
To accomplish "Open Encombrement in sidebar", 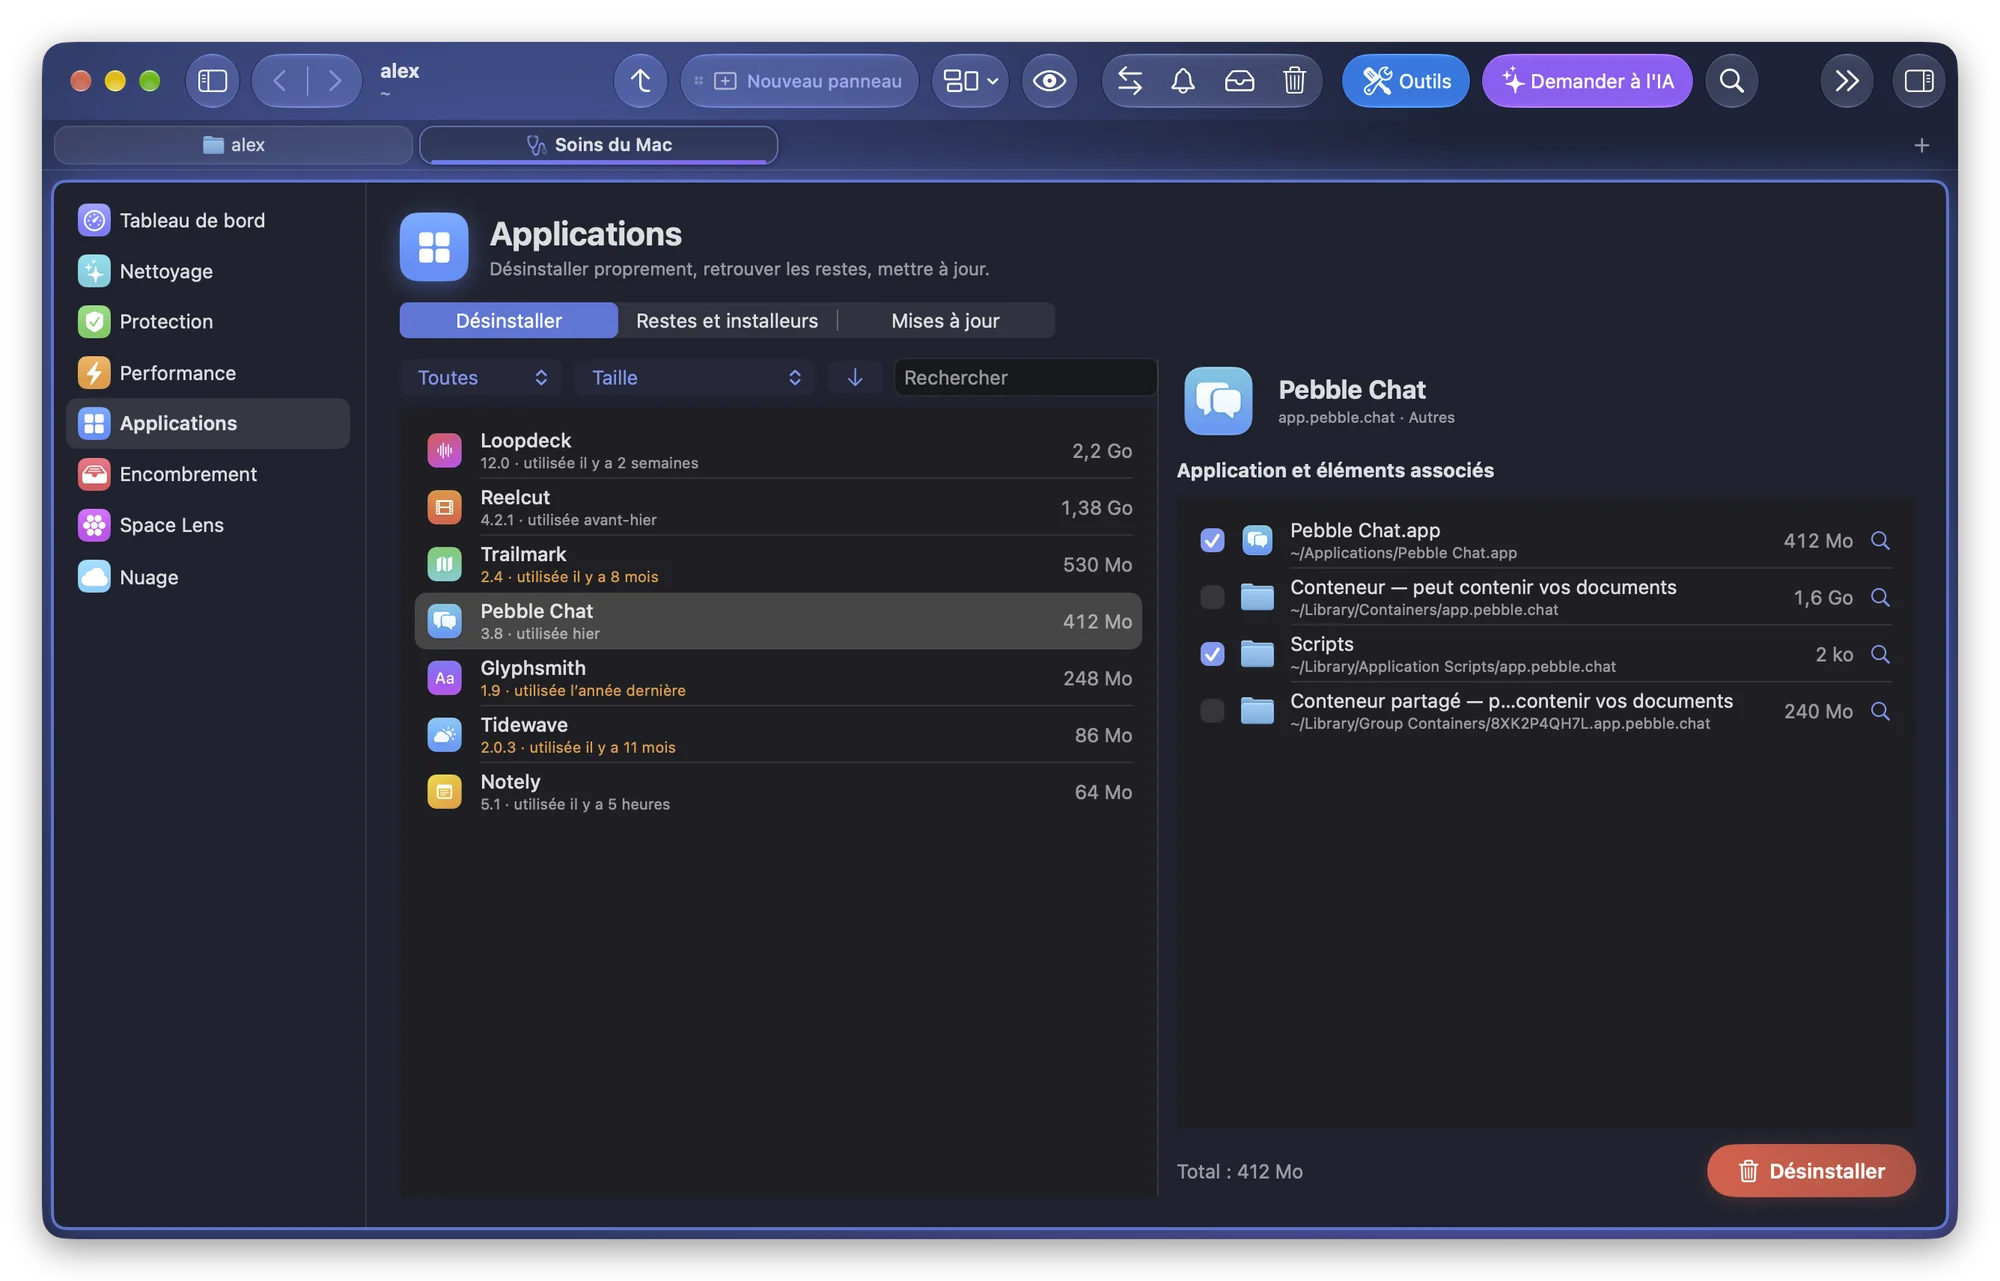I will click(x=208, y=475).
